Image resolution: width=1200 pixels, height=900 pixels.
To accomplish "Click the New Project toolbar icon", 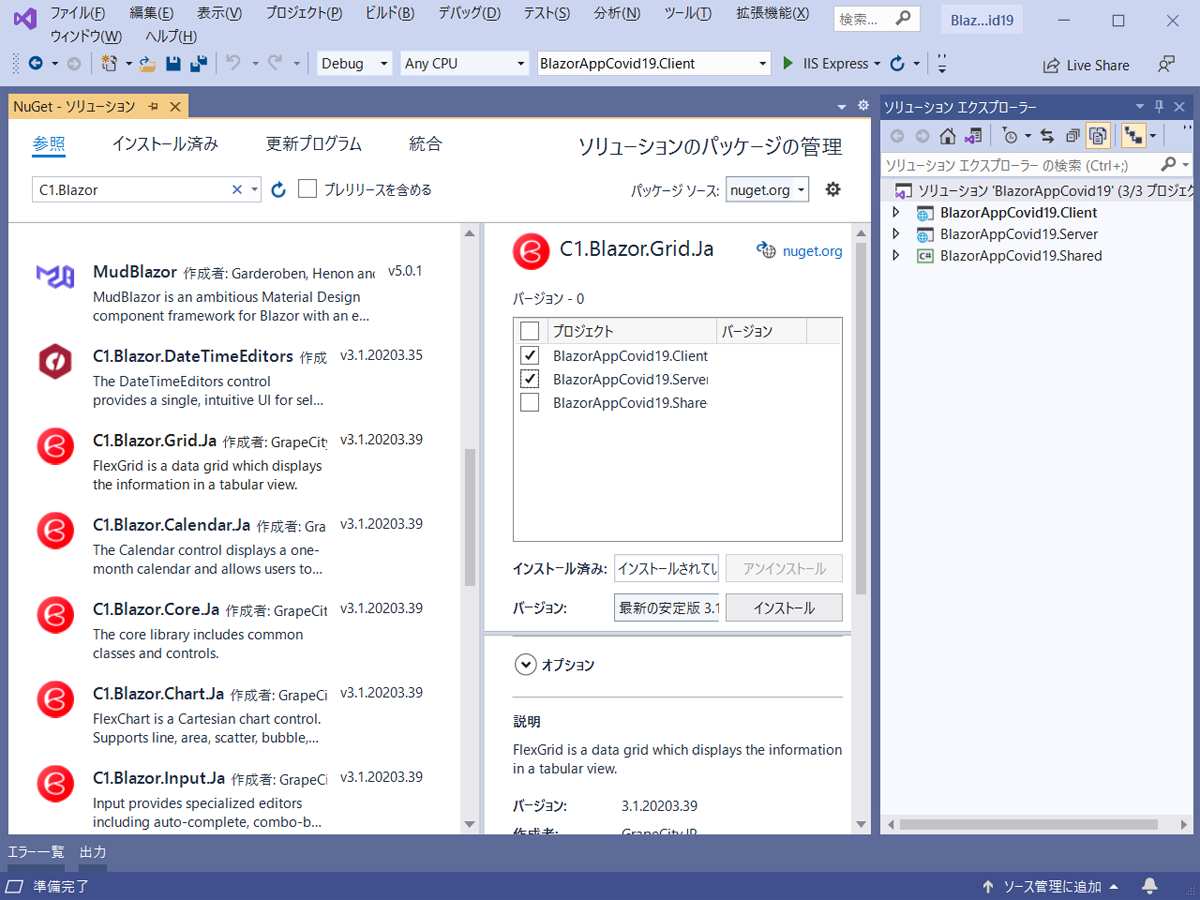I will (109, 63).
